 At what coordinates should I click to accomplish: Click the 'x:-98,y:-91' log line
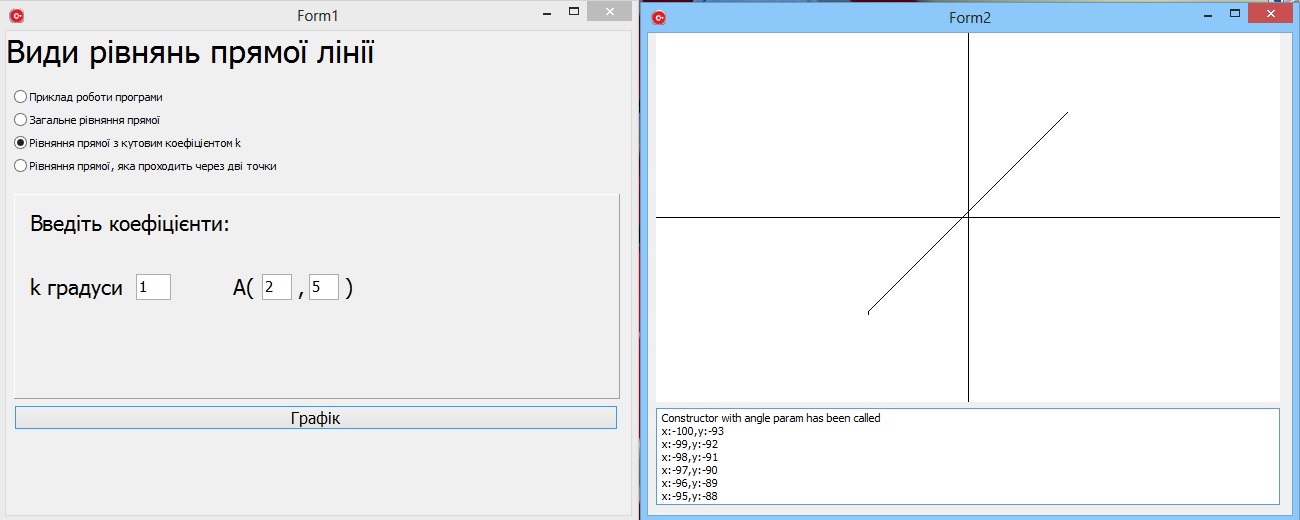point(690,457)
